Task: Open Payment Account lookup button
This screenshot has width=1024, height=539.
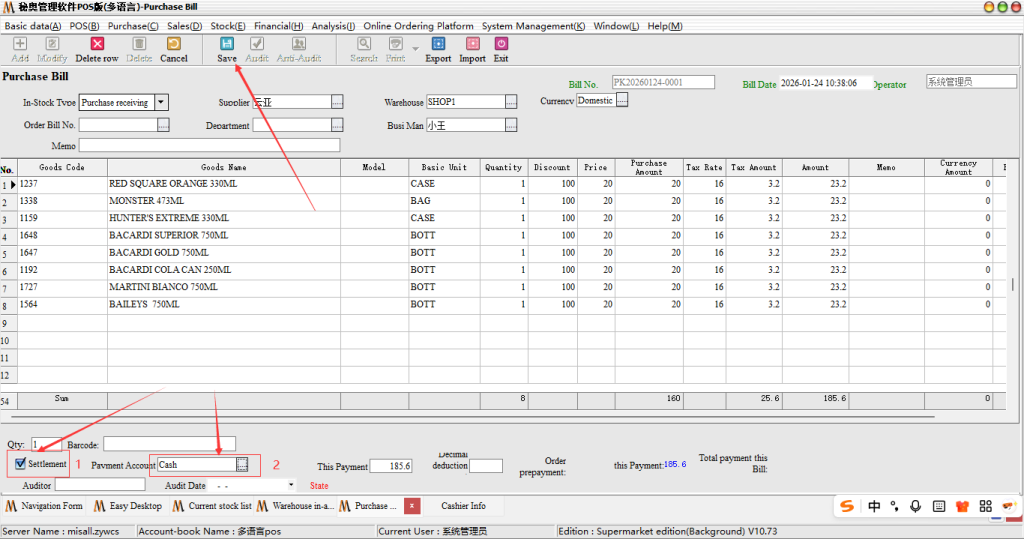Action: 242,465
